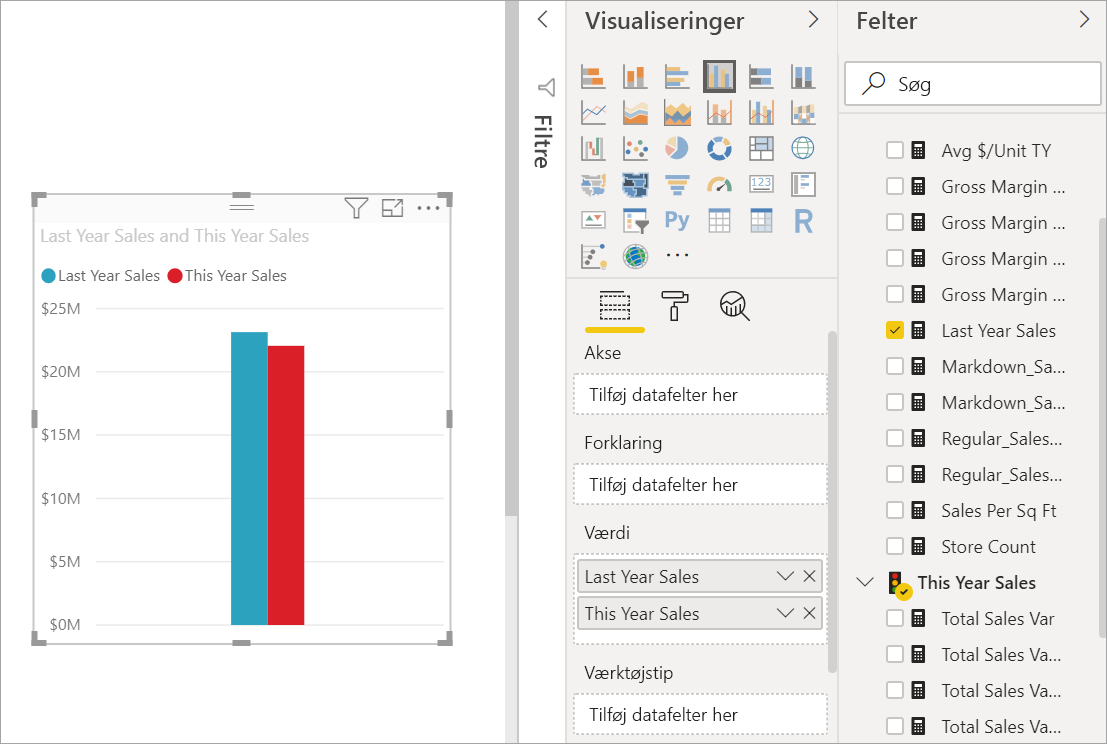Choose the donut chart visualization

pyautogui.click(x=719, y=148)
